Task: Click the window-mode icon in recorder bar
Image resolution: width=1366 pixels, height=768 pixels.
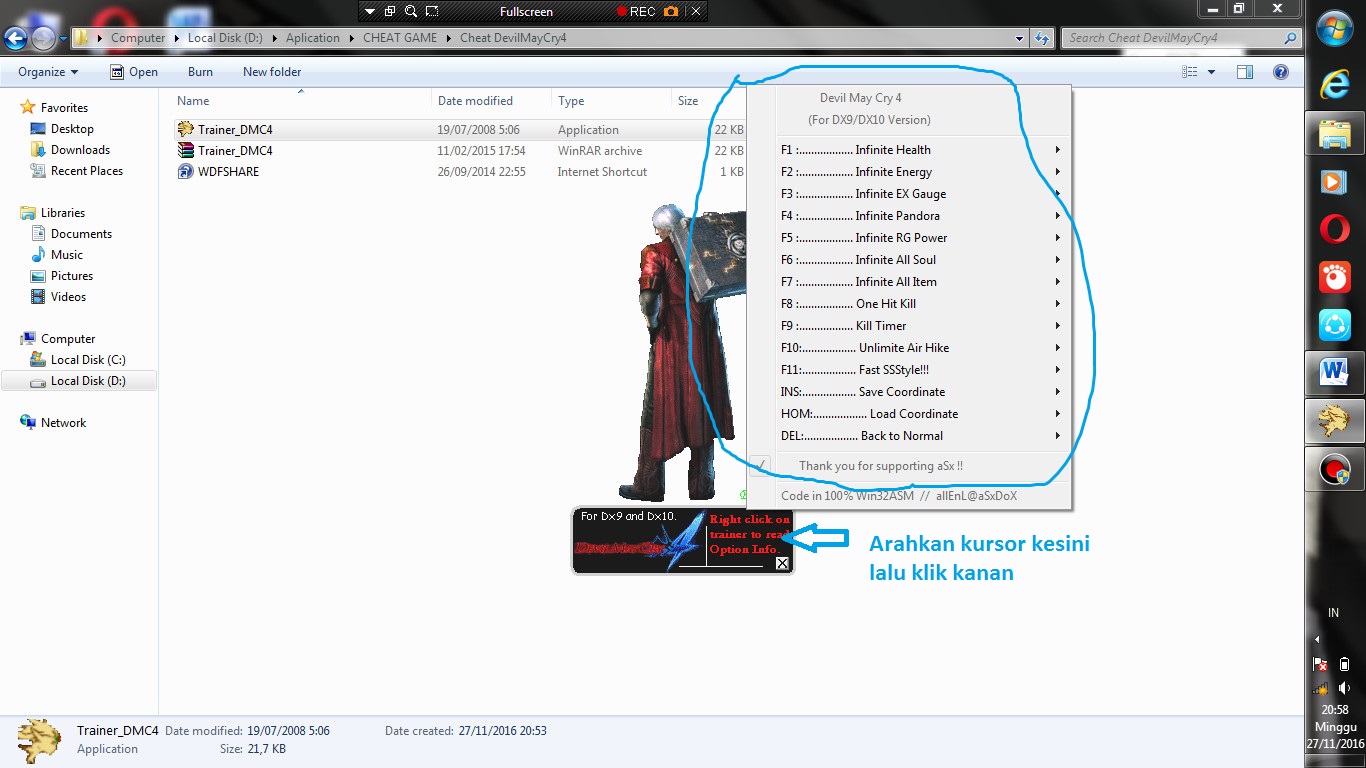Action: click(x=390, y=11)
